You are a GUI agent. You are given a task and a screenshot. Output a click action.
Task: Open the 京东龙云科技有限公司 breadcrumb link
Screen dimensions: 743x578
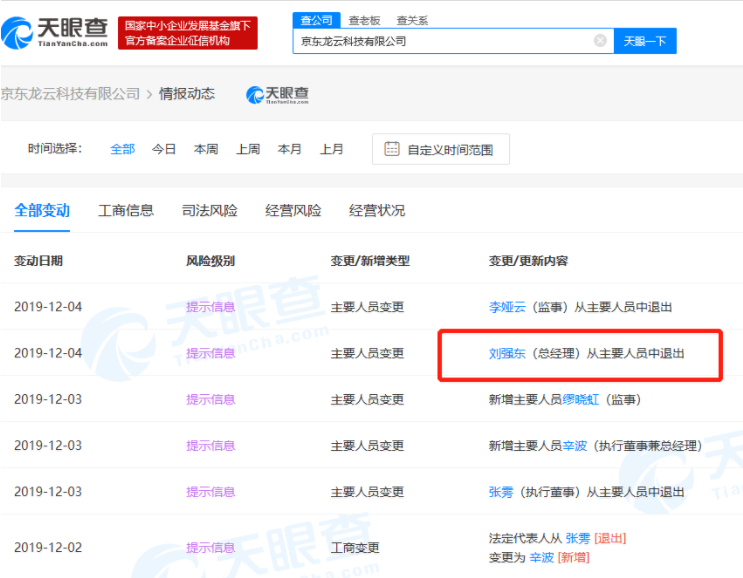pyautogui.click(x=70, y=94)
